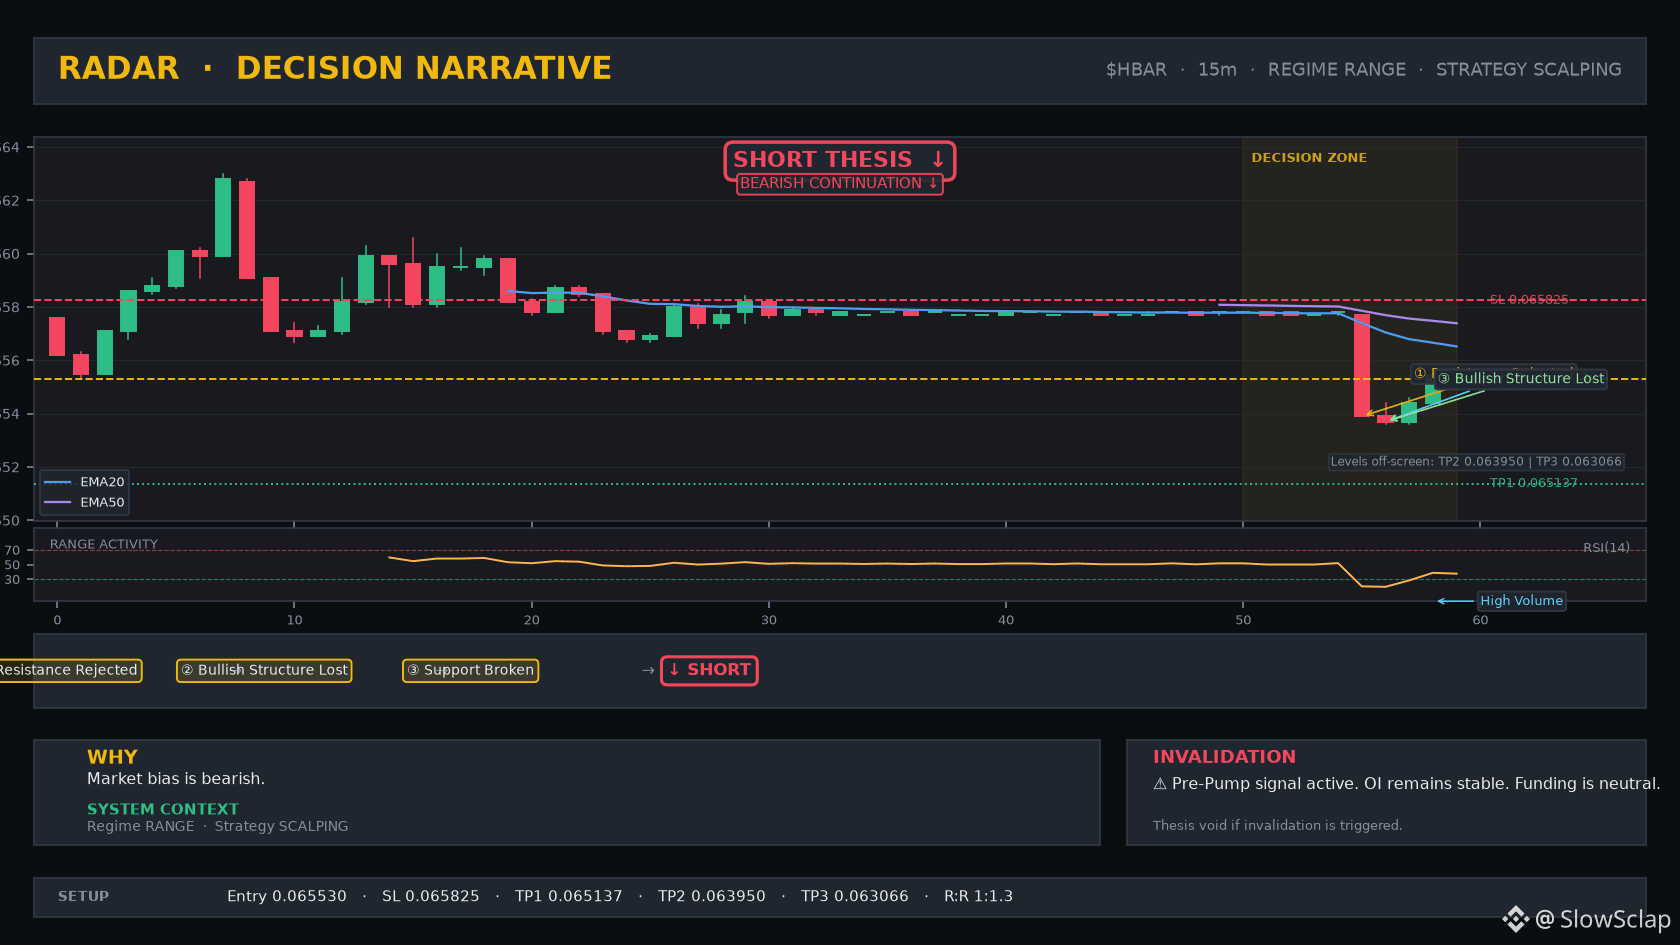Click the High Volume annotation label
1680x945 pixels.
coord(1521,601)
